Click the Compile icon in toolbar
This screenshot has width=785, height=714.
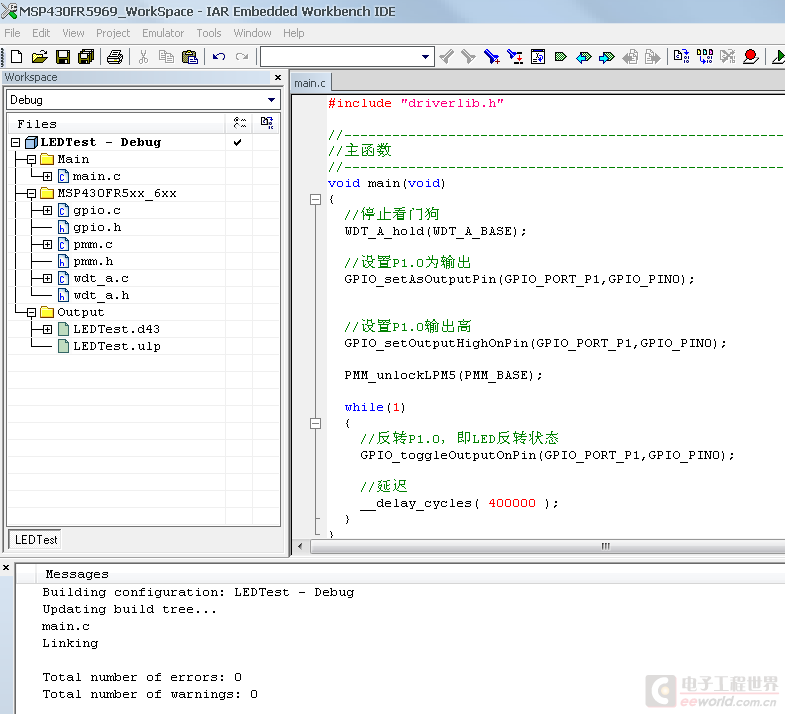pos(682,57)
